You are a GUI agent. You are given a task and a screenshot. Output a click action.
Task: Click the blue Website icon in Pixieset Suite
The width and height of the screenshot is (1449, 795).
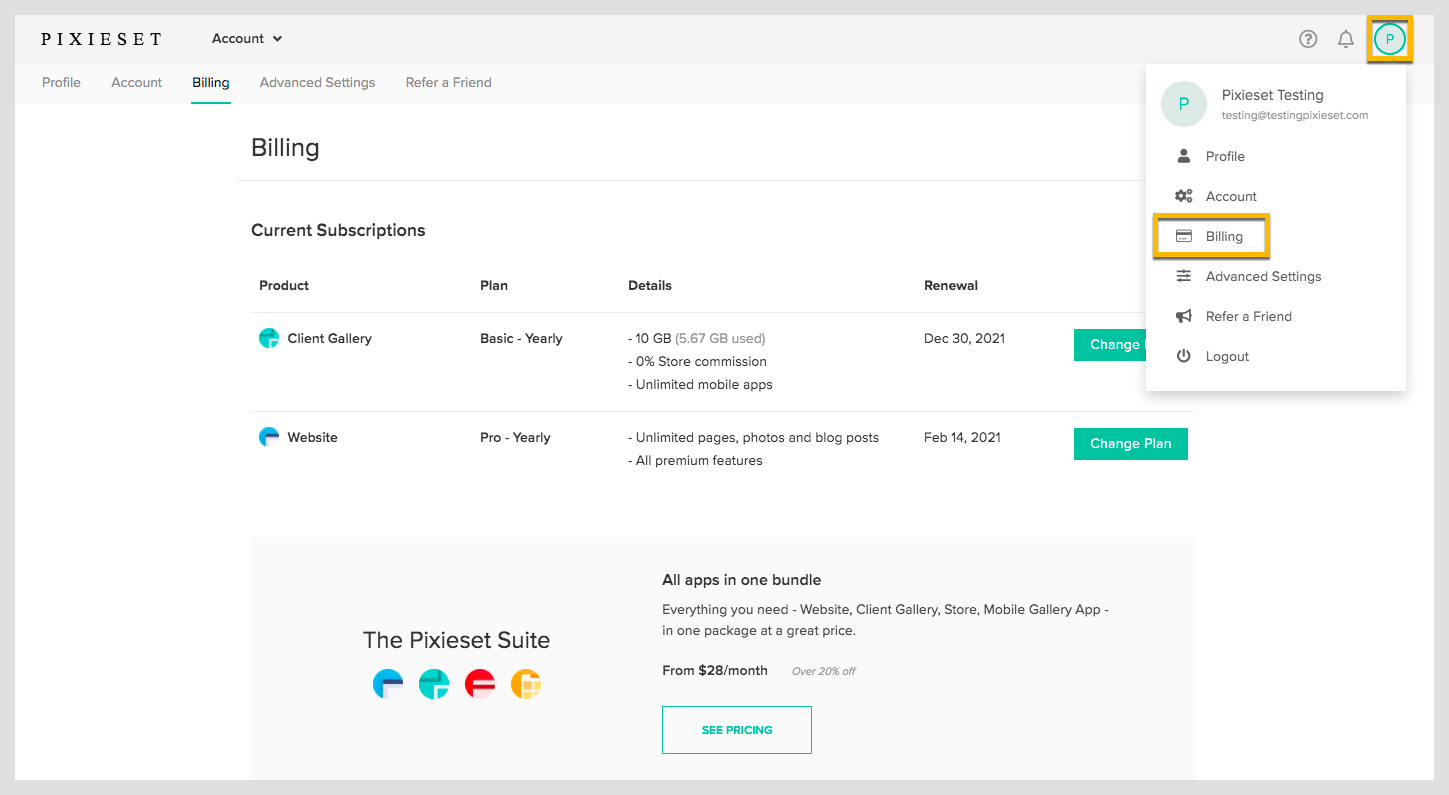tap(388, 684)
